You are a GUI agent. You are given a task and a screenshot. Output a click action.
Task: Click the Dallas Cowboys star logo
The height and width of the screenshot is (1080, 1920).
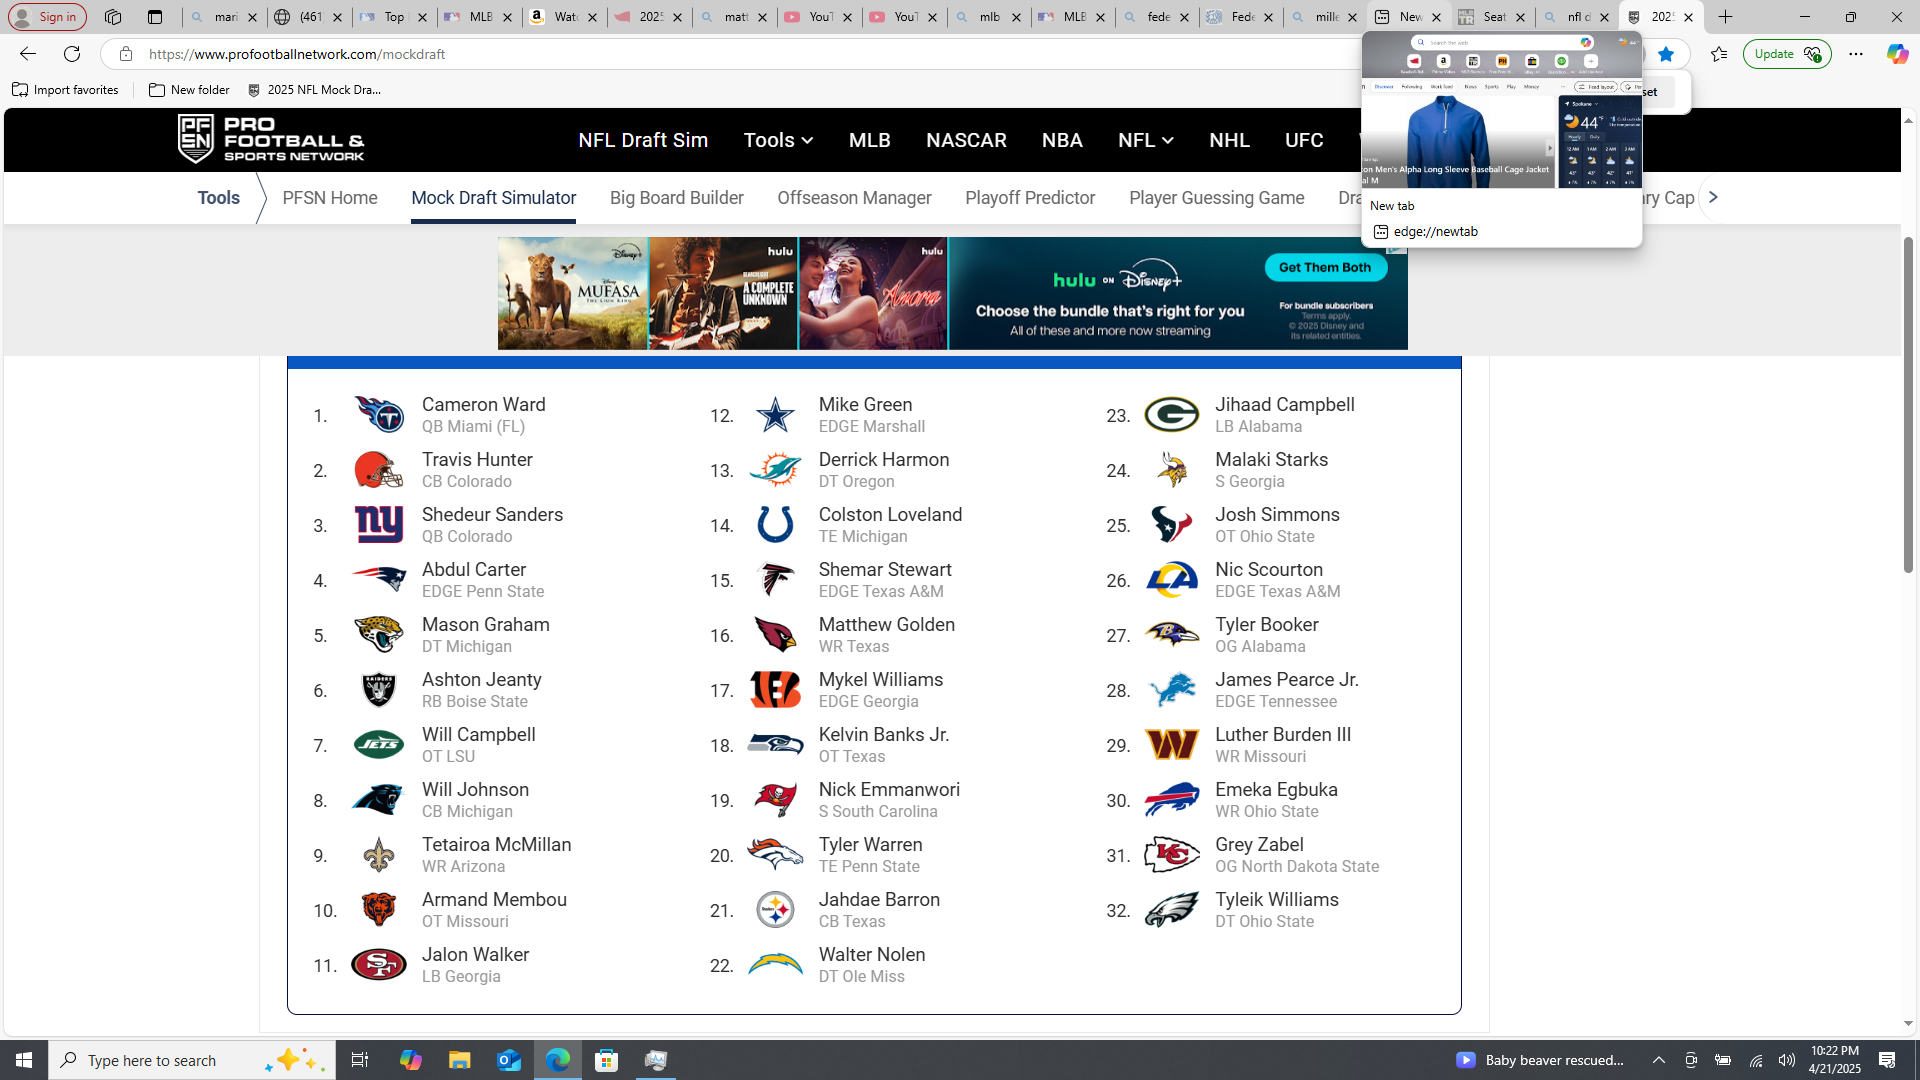point(775,414)
